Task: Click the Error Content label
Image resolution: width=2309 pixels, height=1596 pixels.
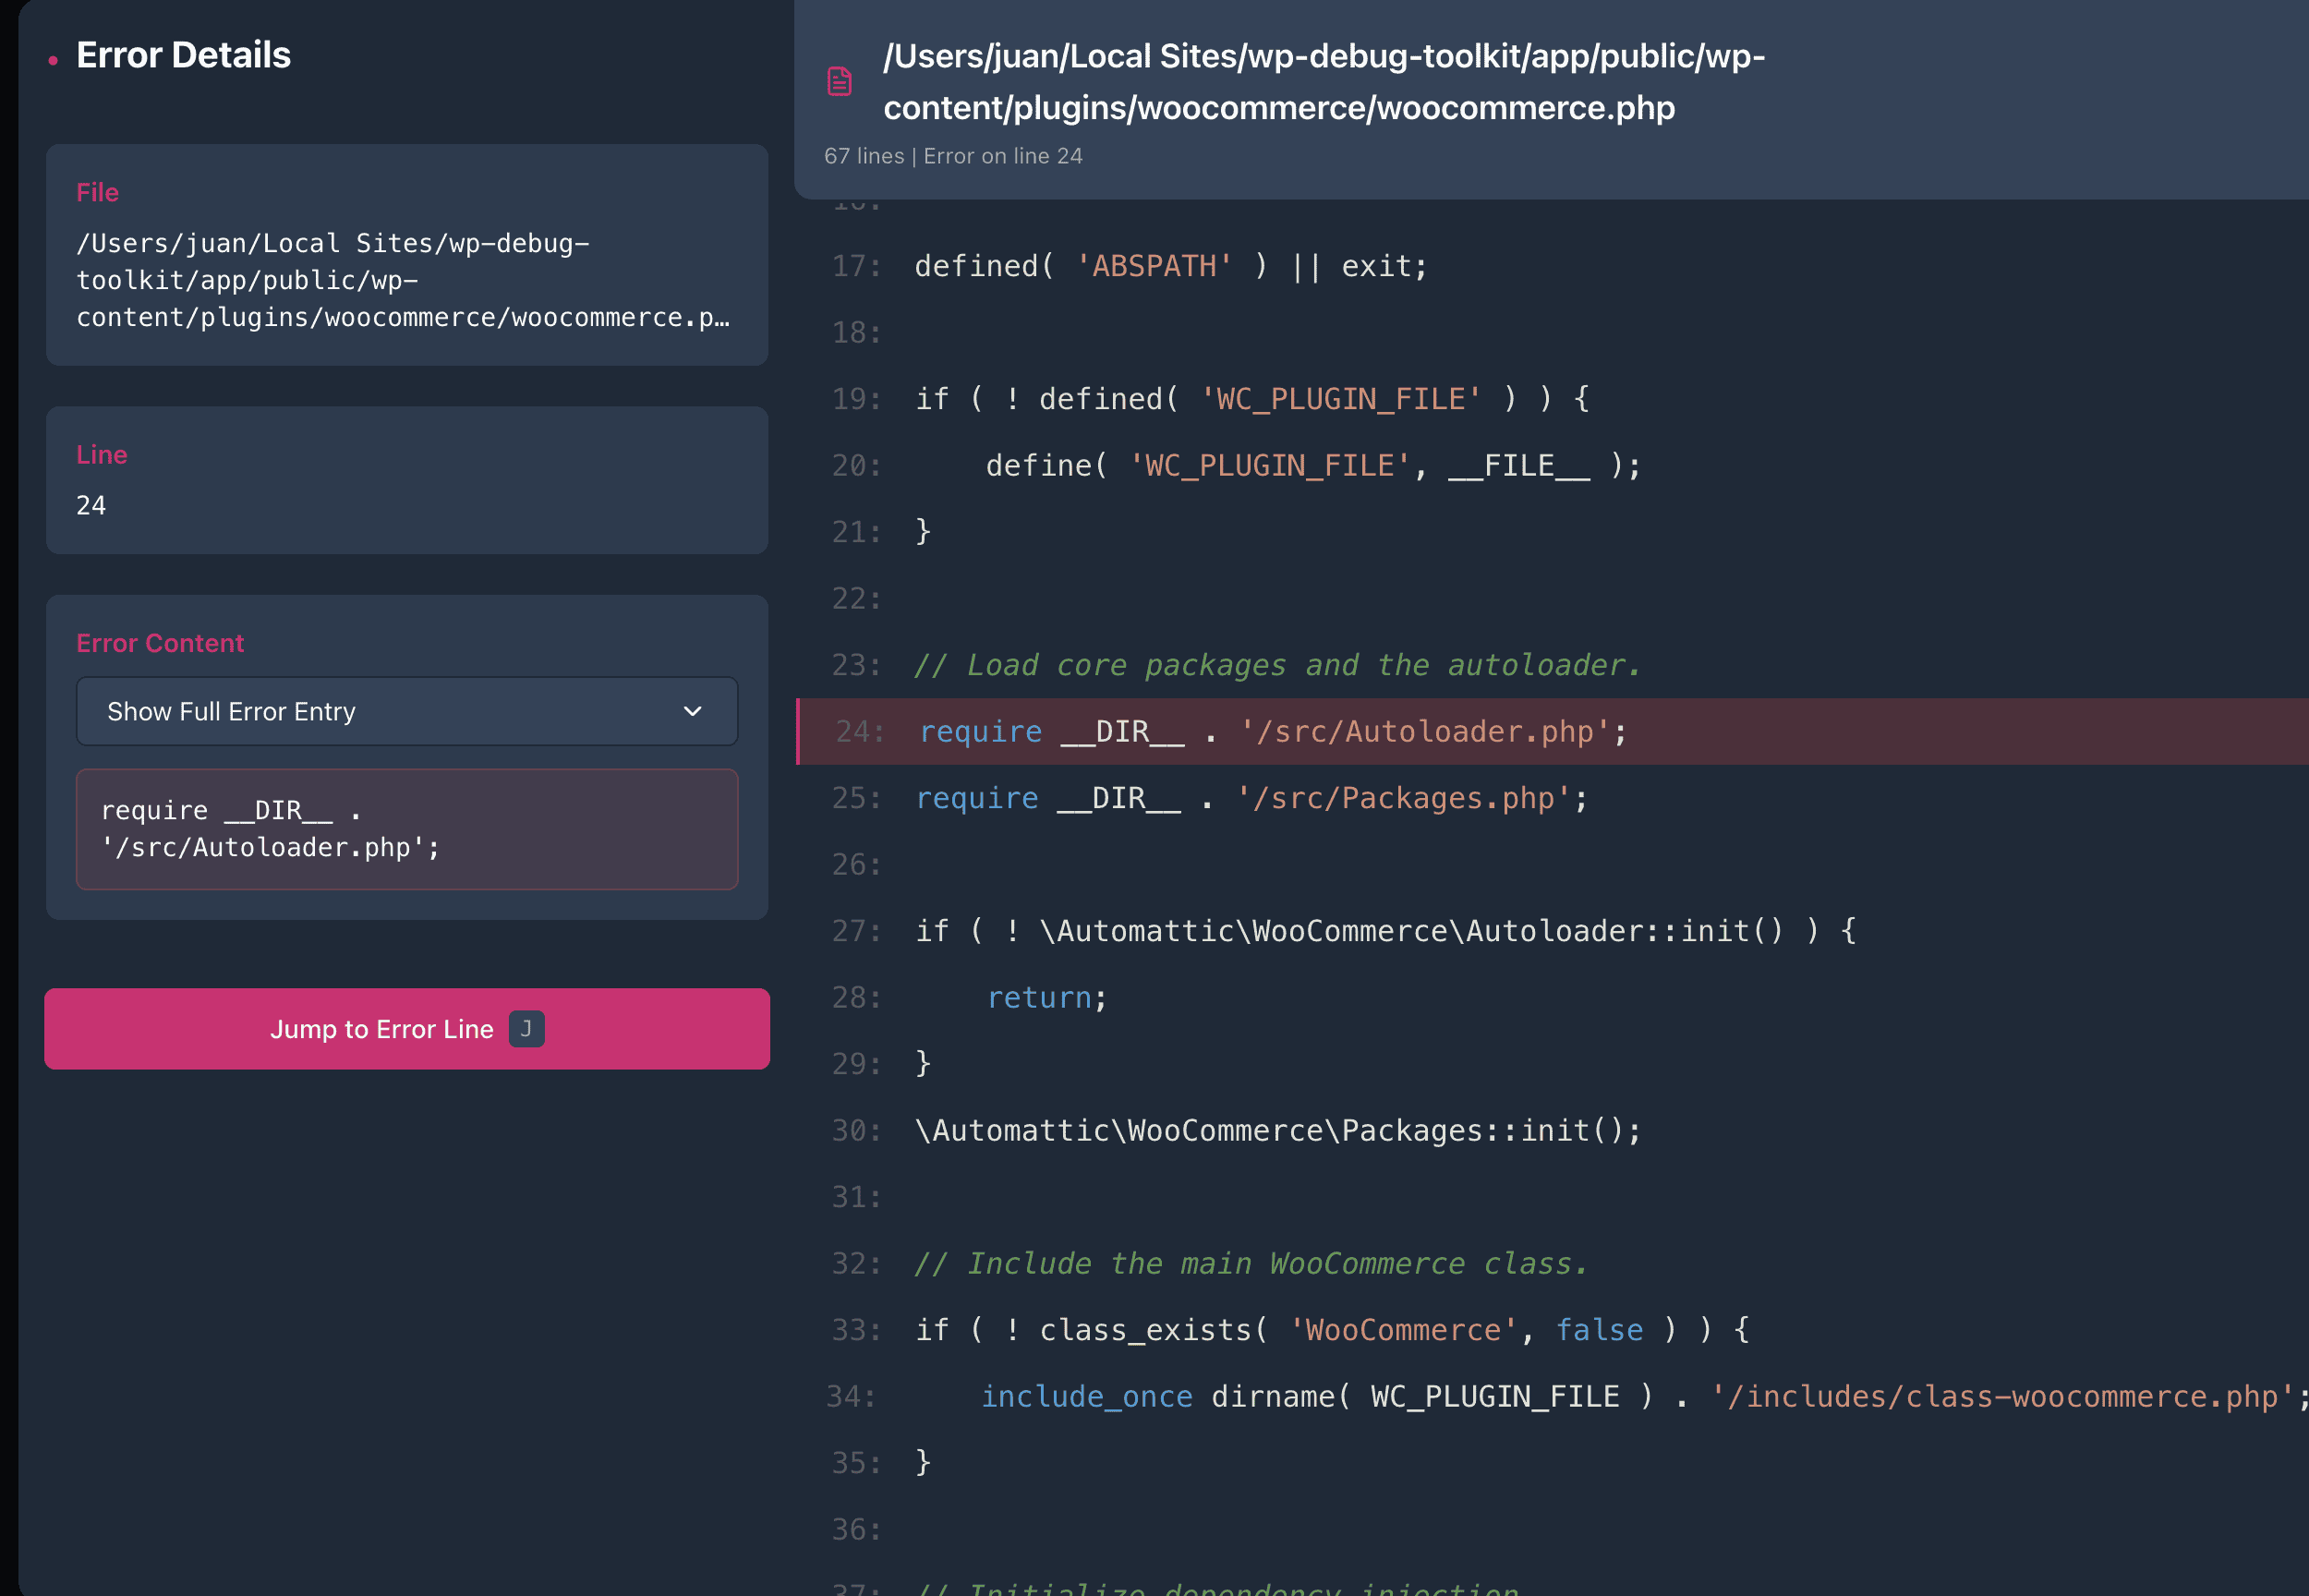Action: tap(160, 643)
